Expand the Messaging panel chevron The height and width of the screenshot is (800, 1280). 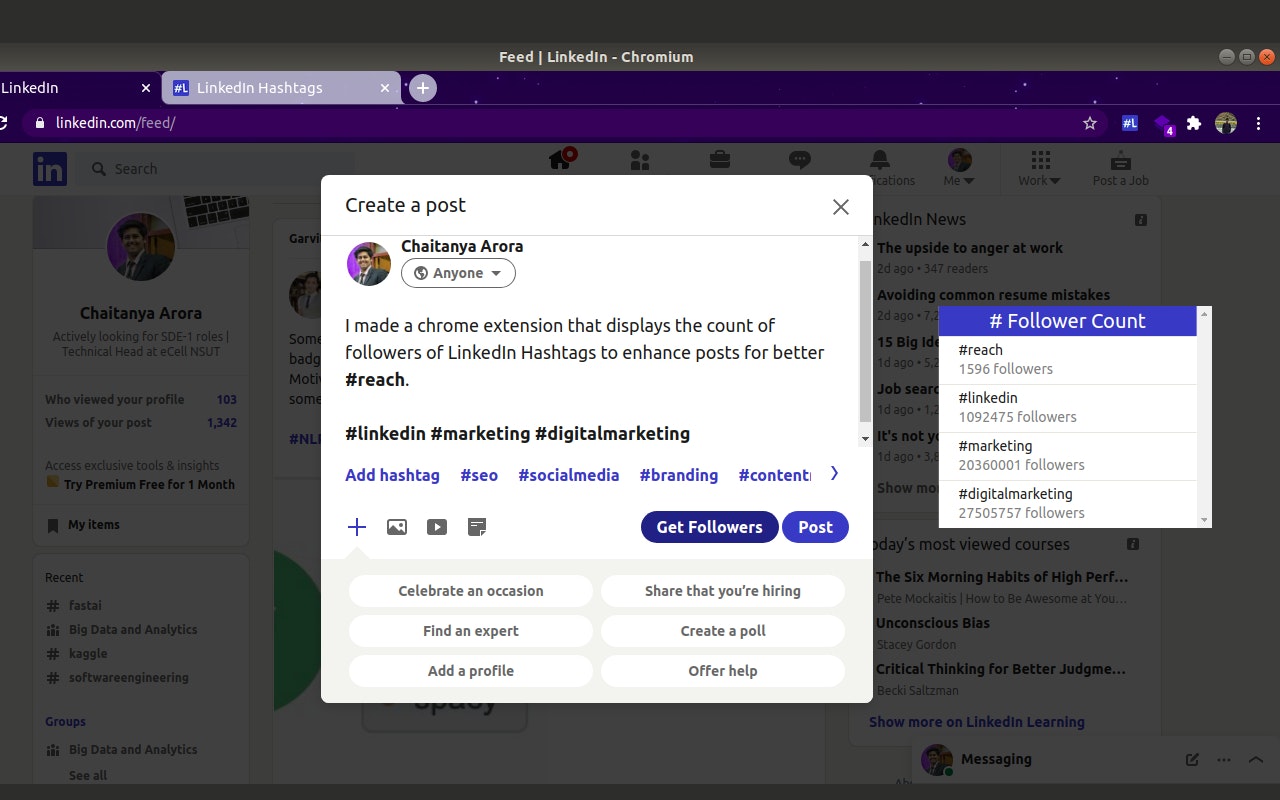coord(1256,759)
